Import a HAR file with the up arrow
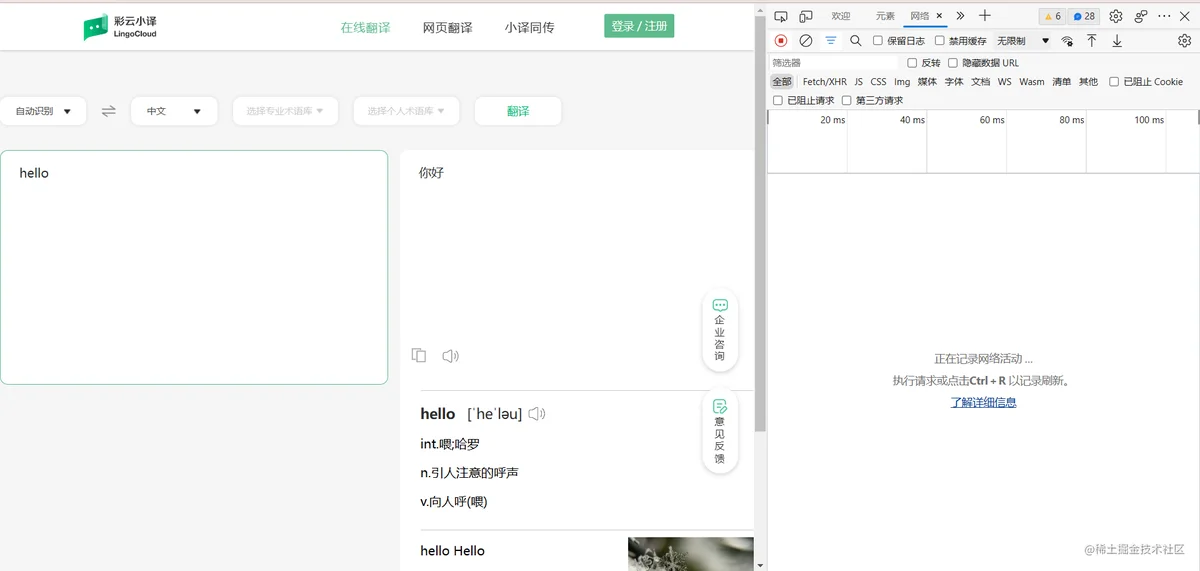 [x=1092, y=41]
